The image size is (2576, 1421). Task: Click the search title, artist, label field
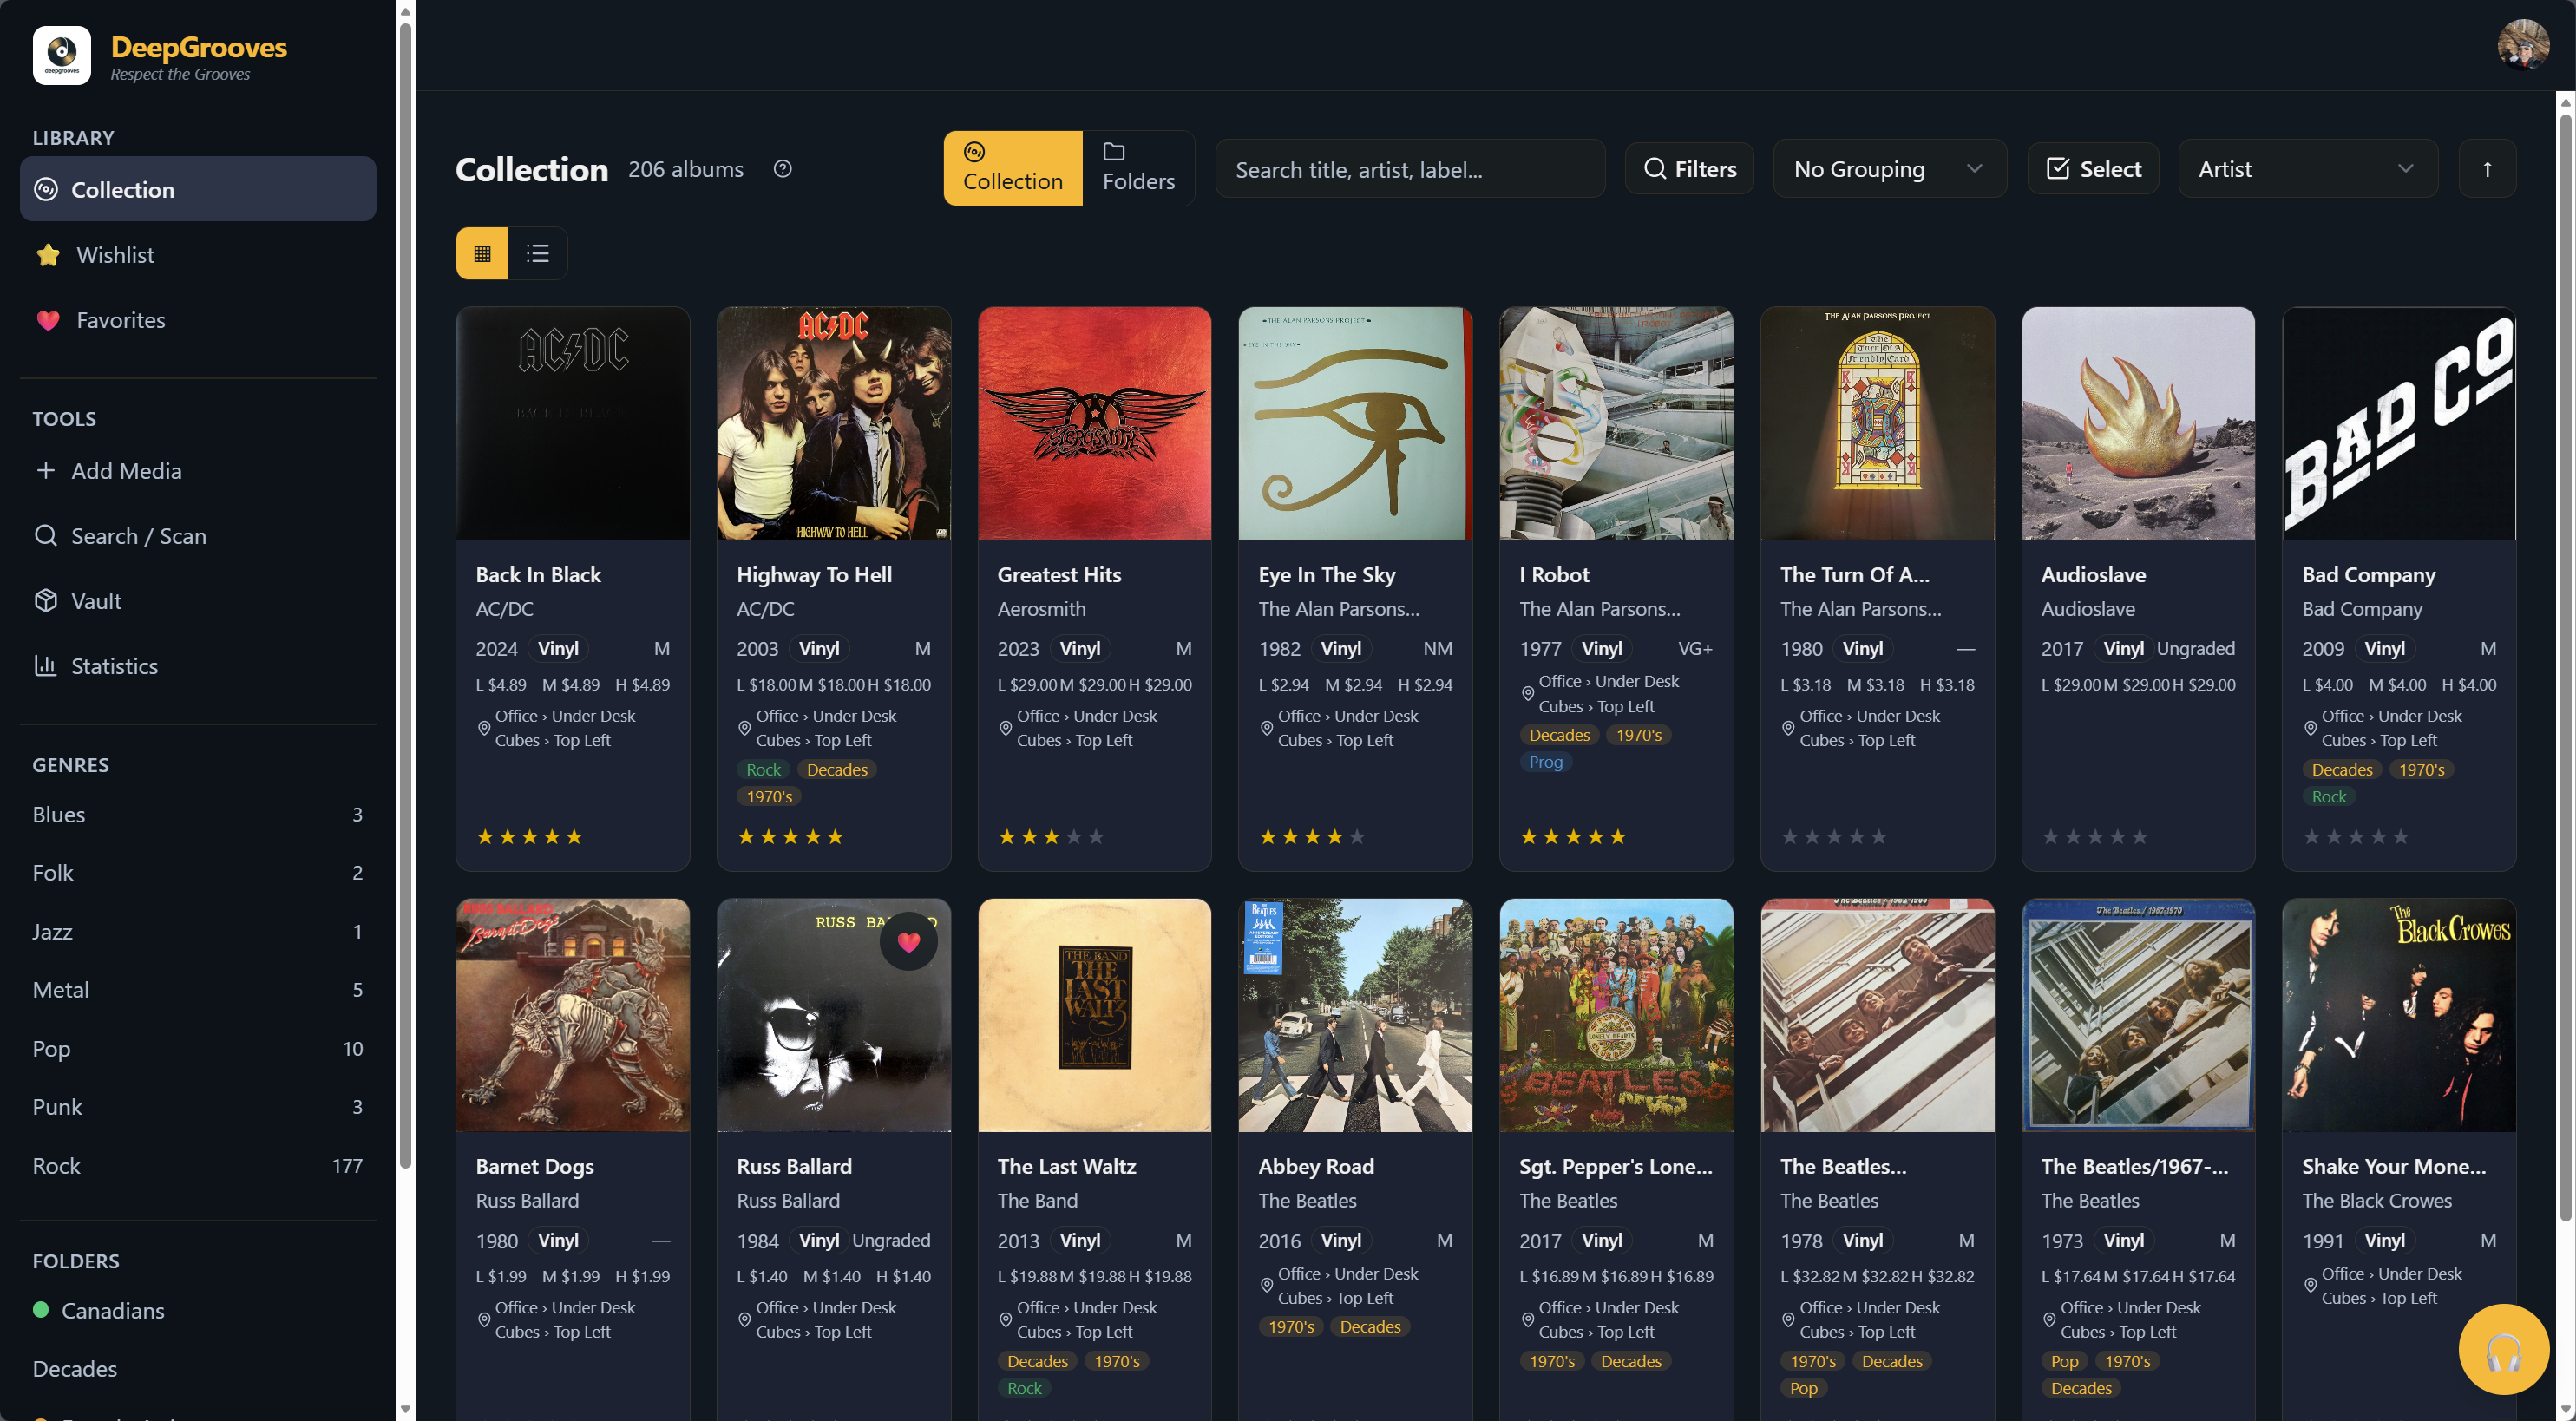pyautogui.click(x=1410, y=169)
